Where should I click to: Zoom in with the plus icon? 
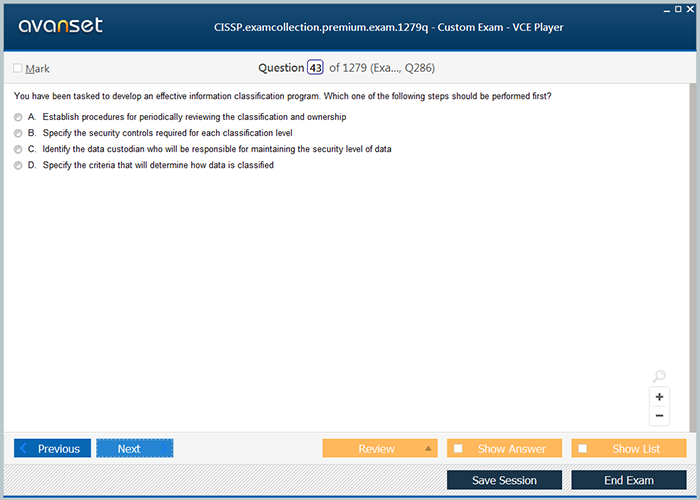(x=659, y=397)
